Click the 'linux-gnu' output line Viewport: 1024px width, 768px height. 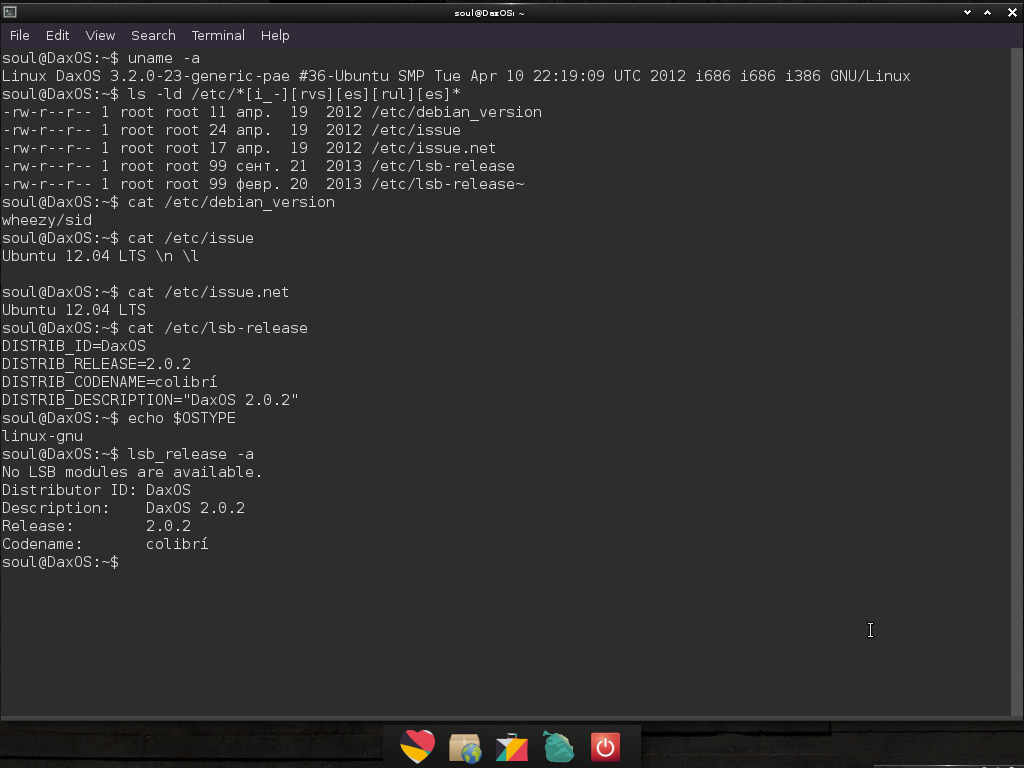pyautogui.click(x=42, y=436)
